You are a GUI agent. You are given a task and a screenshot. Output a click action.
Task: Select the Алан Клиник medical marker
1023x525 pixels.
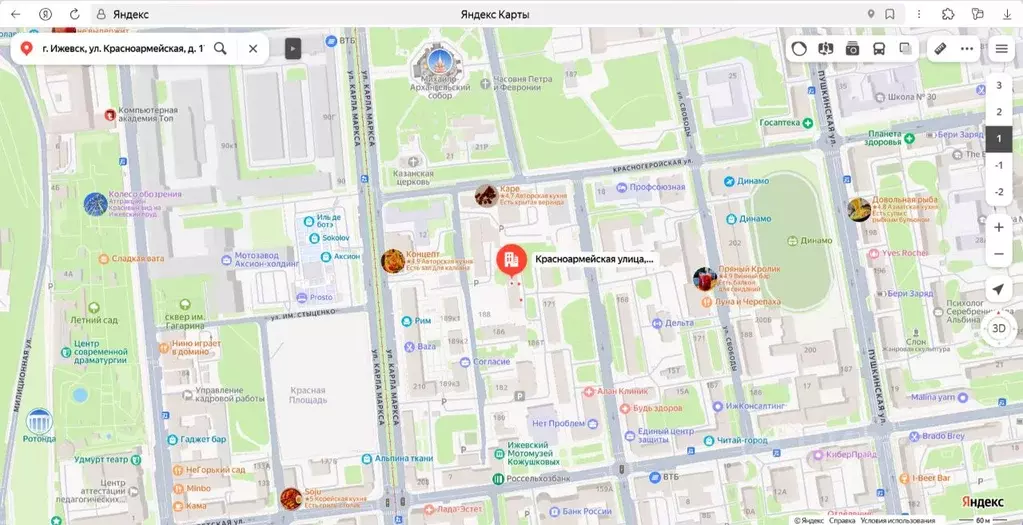point(588,391)
